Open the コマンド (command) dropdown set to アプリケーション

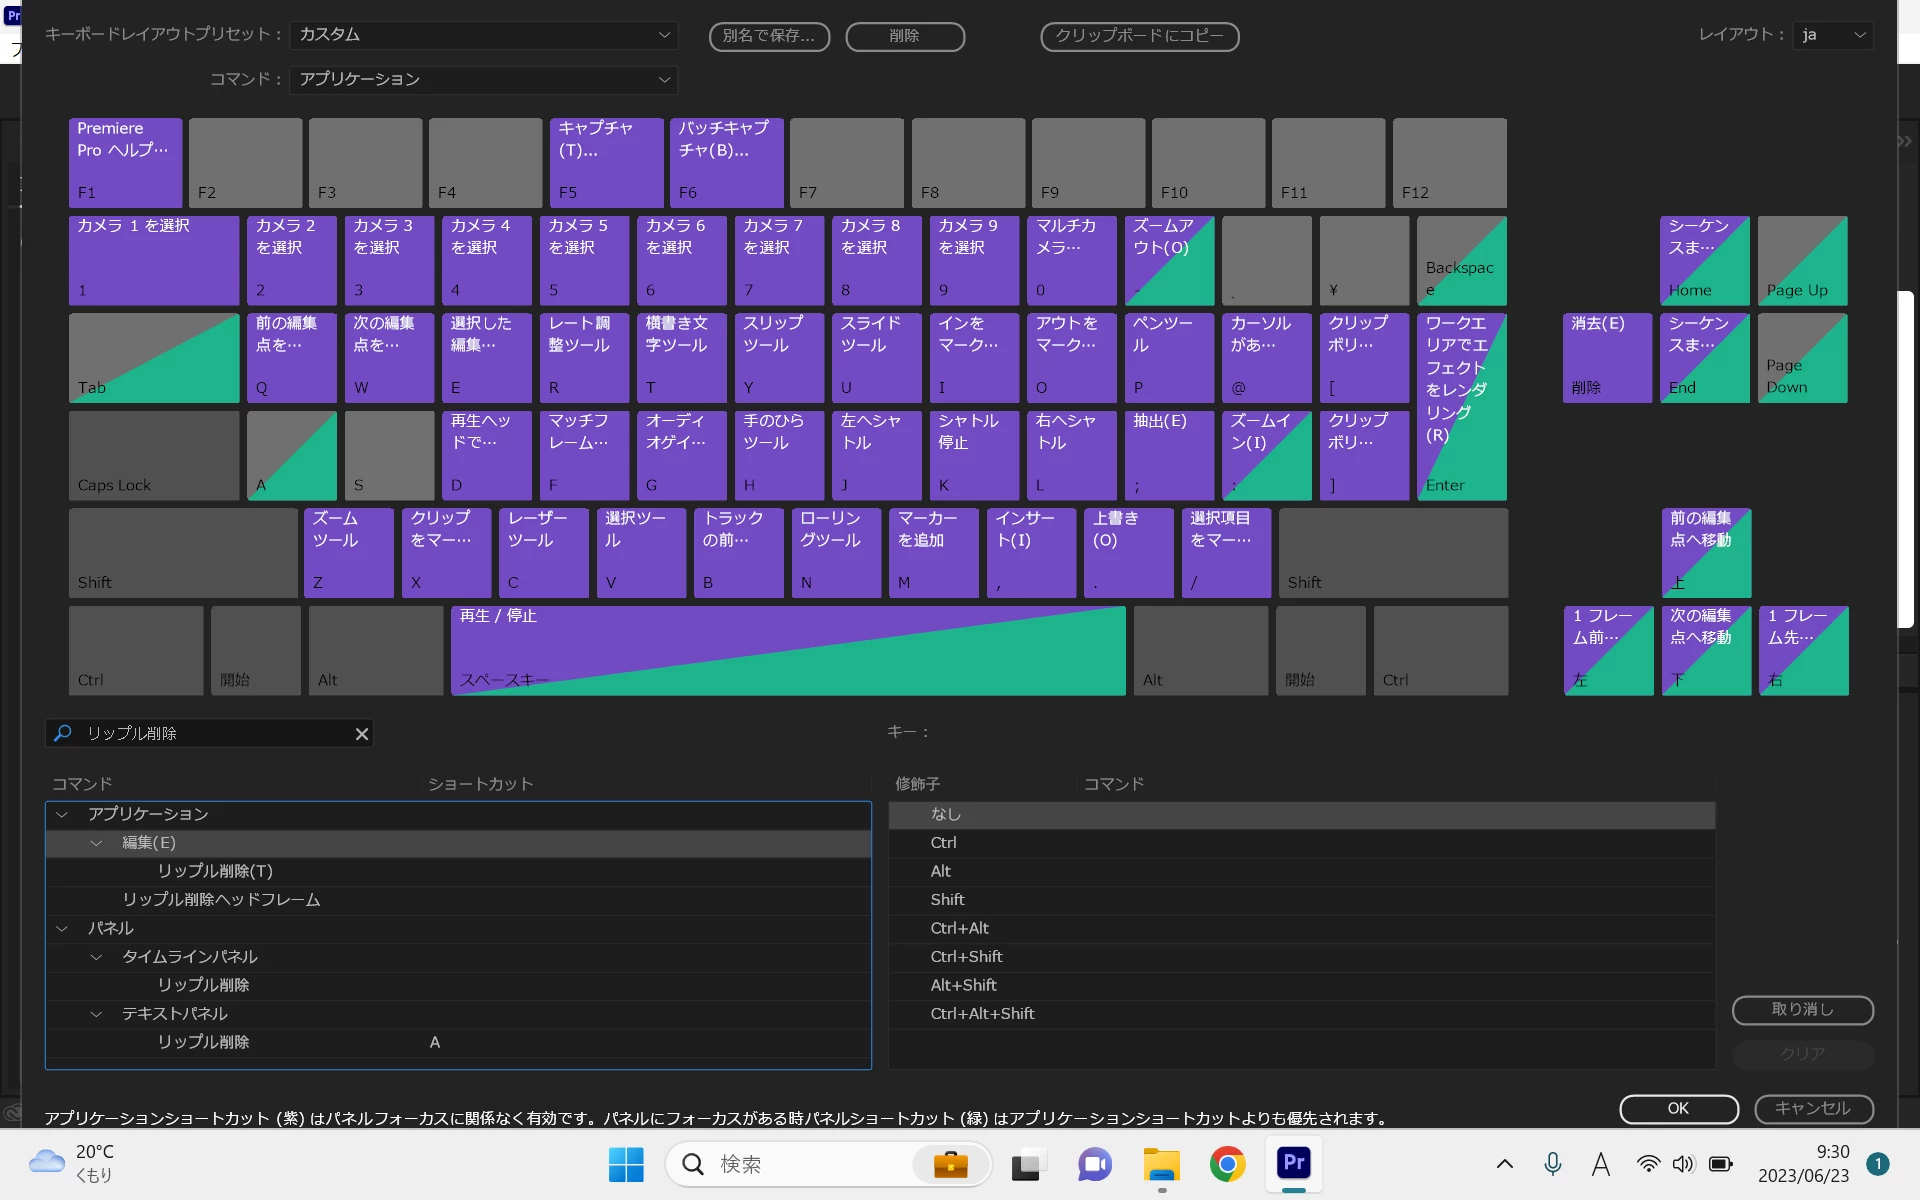tap(484, 79)
